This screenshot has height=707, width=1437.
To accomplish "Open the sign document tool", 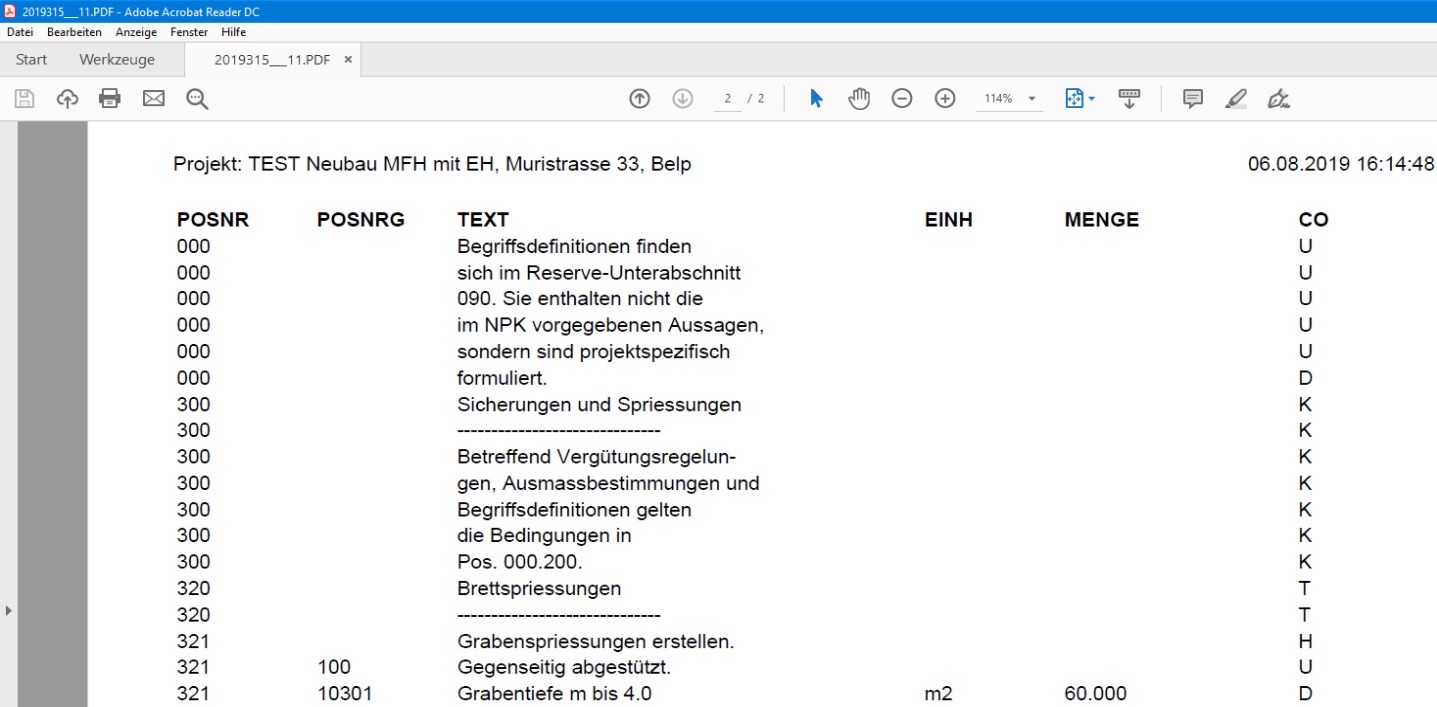I will (x=1279, y=98).
